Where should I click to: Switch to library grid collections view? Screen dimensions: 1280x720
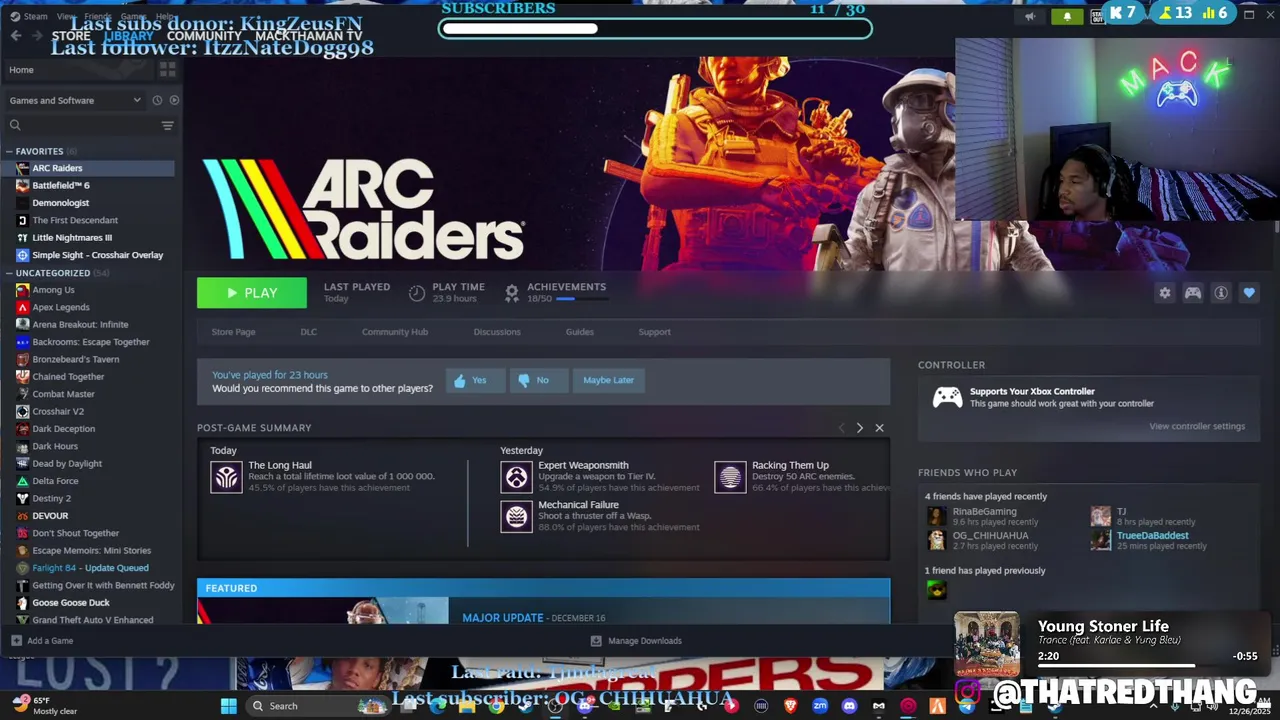[167, 69]
